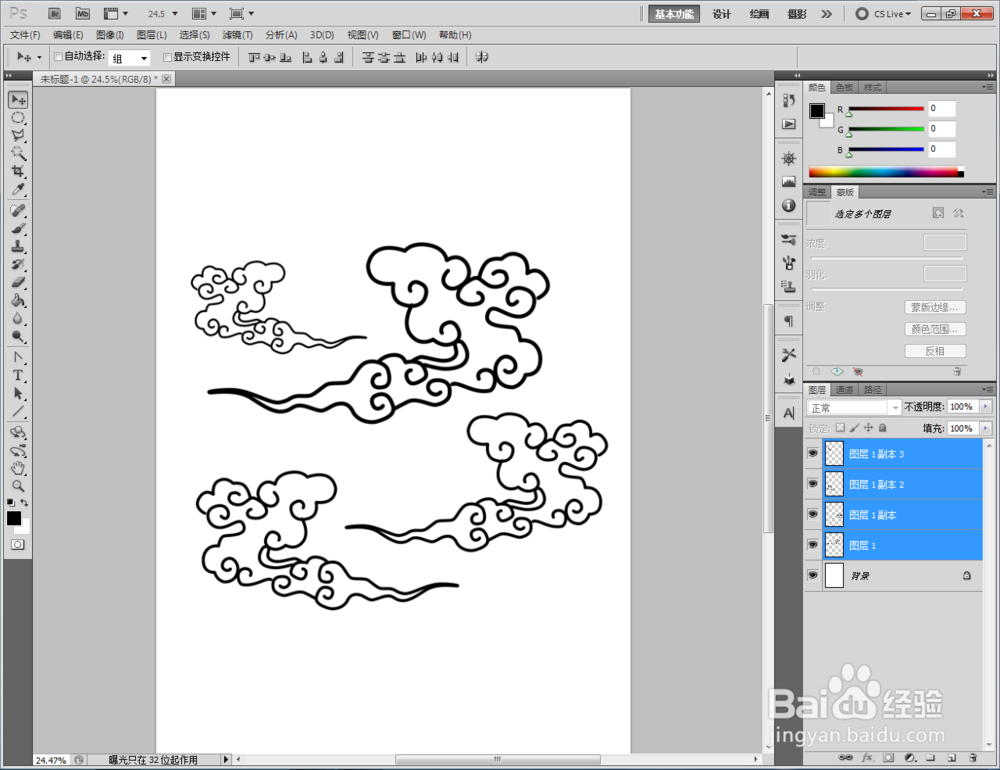Screen dimensions: 1000x770
Task: Switch to the 通道 tab
Action: click(844, 390)
